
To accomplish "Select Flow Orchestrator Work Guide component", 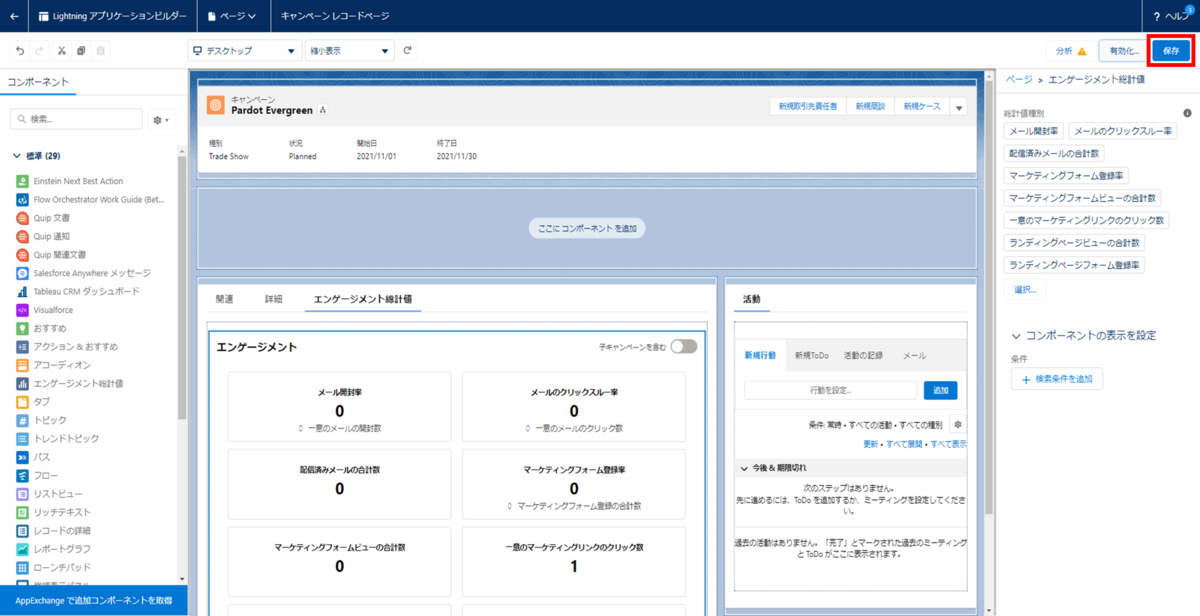I will [x=90, y=199].
